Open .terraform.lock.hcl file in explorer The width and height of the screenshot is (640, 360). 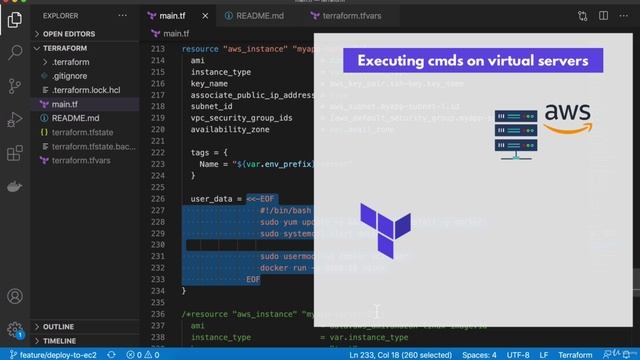click(x=86, y=90)
